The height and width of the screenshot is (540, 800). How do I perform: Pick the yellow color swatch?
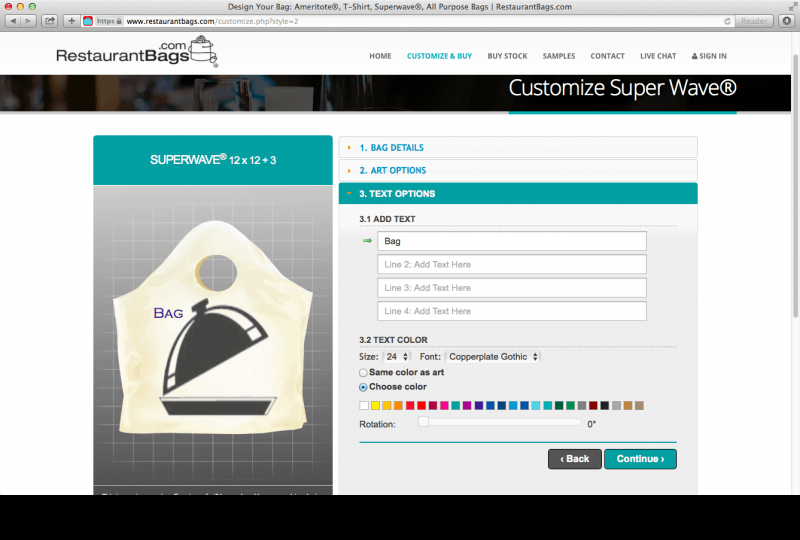click(376, 406)
